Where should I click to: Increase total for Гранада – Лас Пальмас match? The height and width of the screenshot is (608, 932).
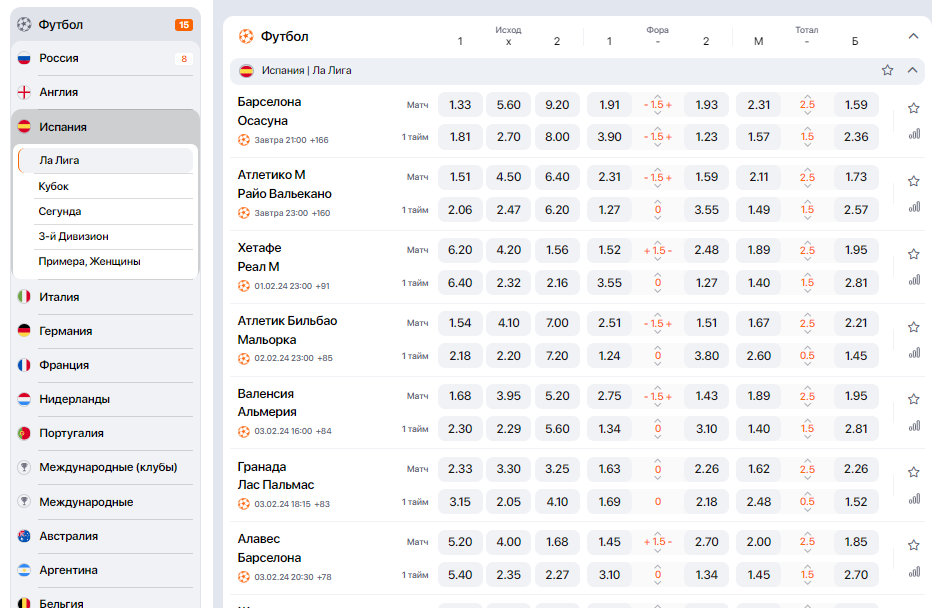[807, 461]
